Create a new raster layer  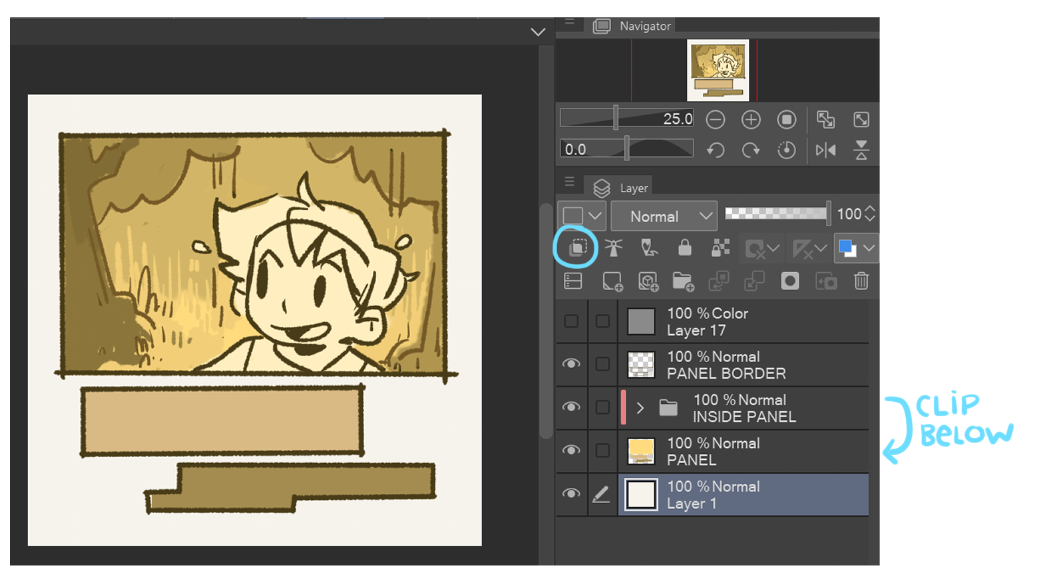(x=612, y=282)
